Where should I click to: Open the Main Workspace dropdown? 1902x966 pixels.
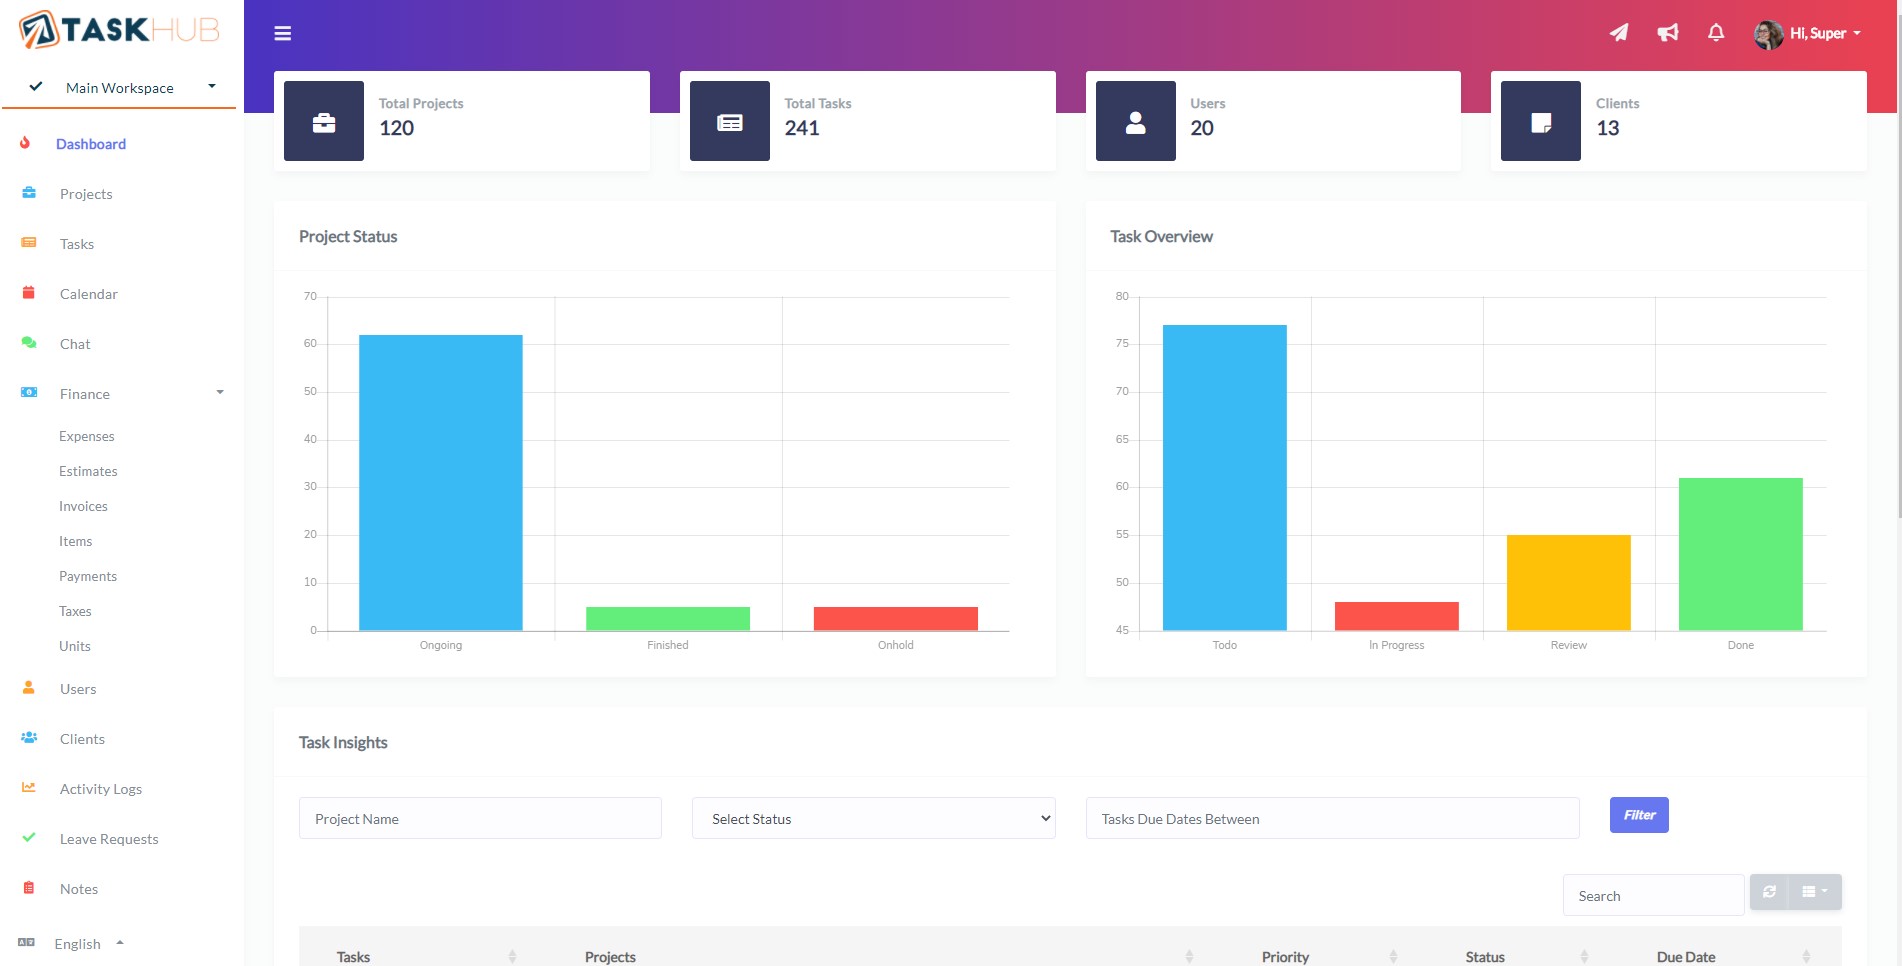pos(120,88)
